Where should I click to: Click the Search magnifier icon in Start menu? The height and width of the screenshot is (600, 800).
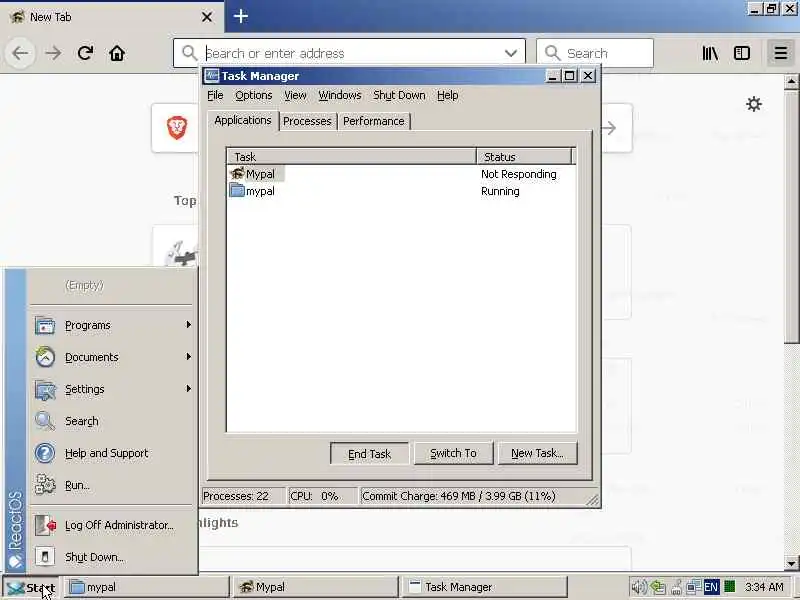(45, 421)
